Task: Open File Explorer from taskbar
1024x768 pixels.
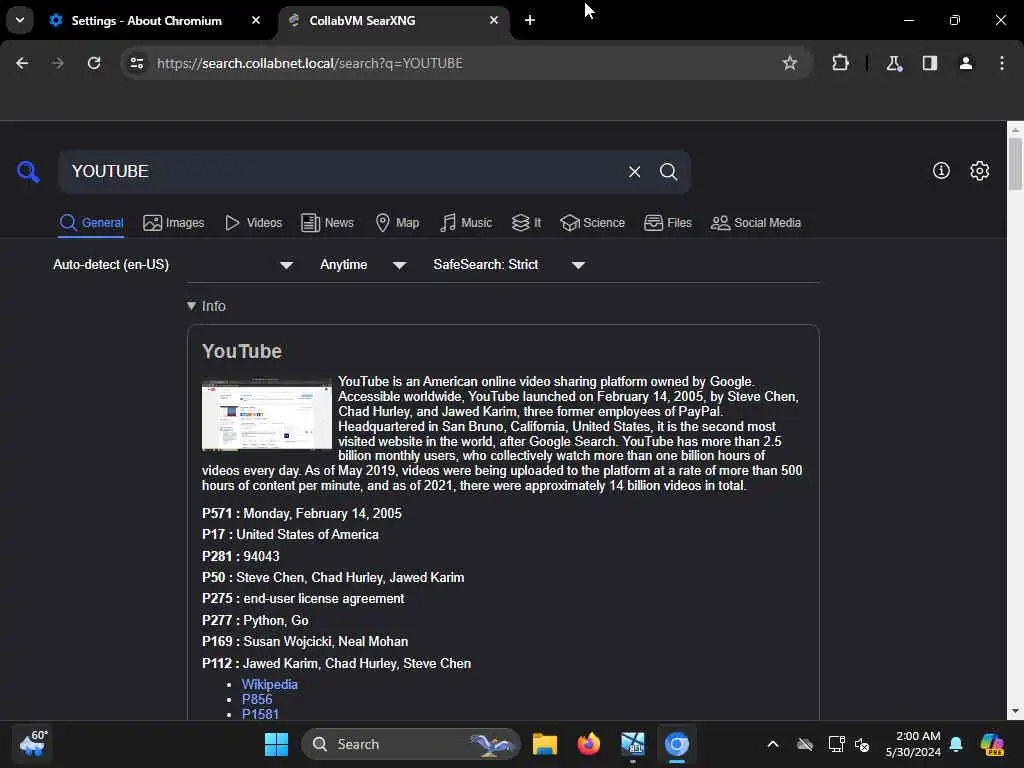Action: (x=545, y=744)
